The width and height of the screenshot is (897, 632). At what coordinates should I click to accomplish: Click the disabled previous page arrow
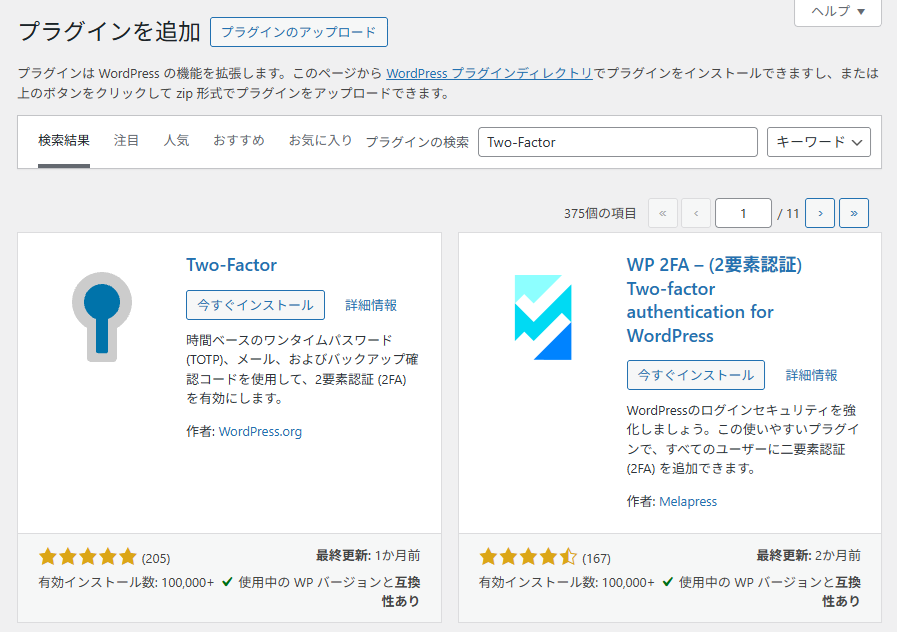pos(696,213)
